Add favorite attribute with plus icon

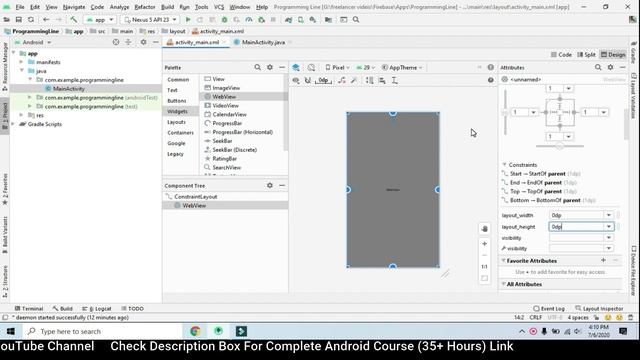[603, 260]
